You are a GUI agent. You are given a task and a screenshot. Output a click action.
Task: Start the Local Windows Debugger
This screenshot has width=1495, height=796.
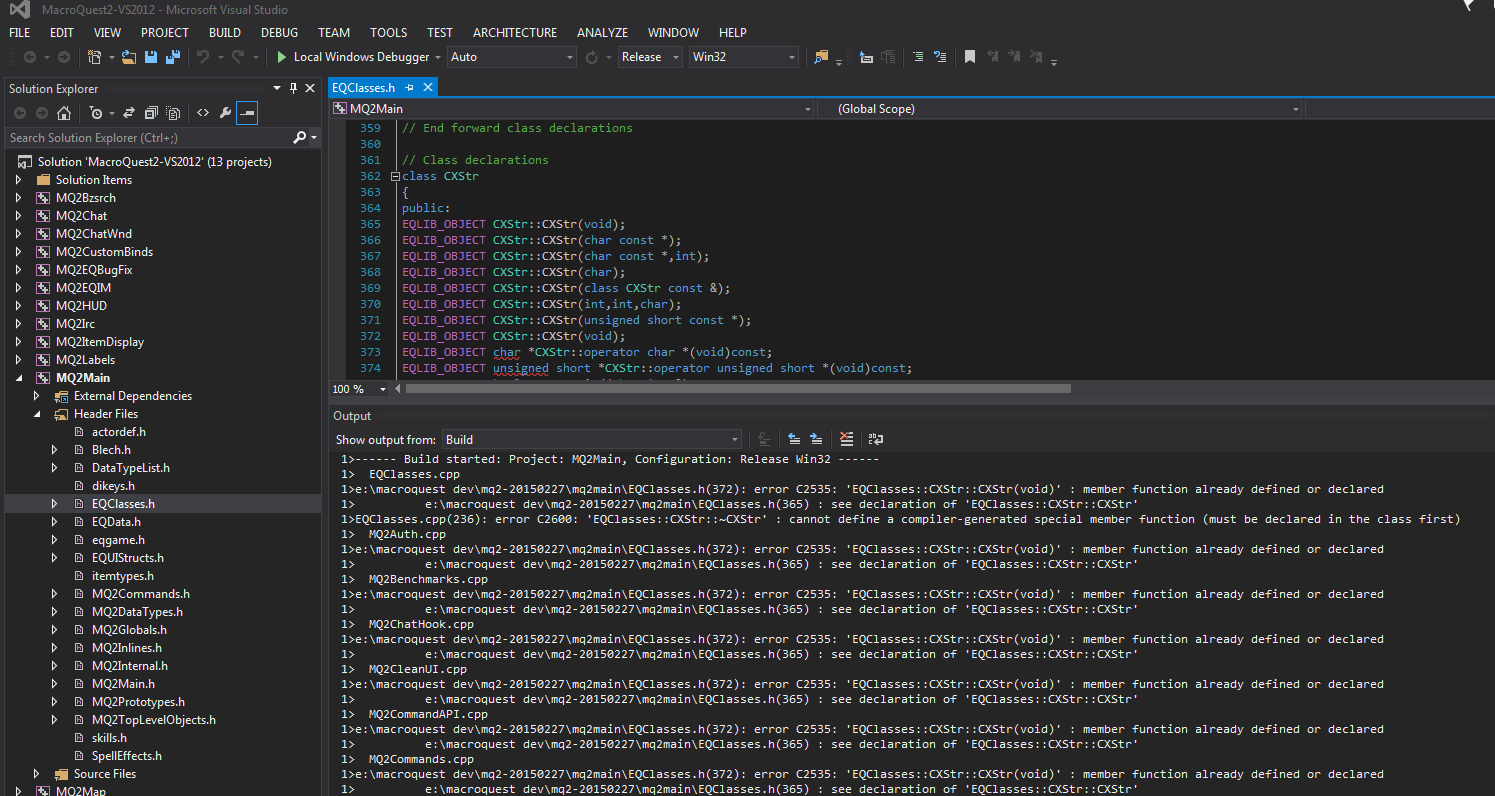pos(353,57)
